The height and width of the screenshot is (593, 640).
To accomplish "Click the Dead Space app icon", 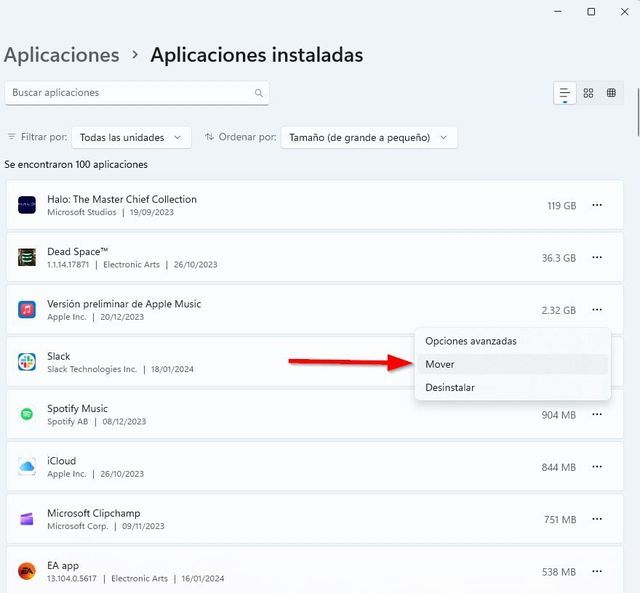I will click(x=27, y=258).
